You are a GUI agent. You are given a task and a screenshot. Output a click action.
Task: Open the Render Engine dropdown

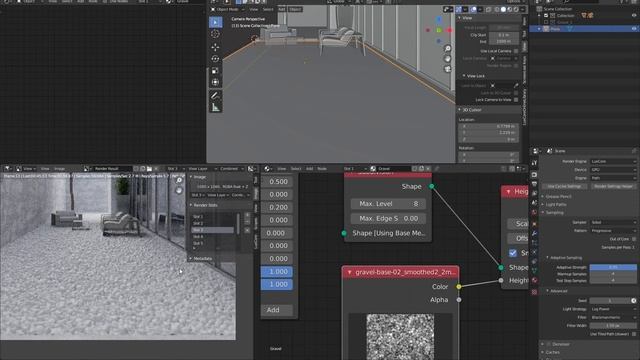coord(613,161)
